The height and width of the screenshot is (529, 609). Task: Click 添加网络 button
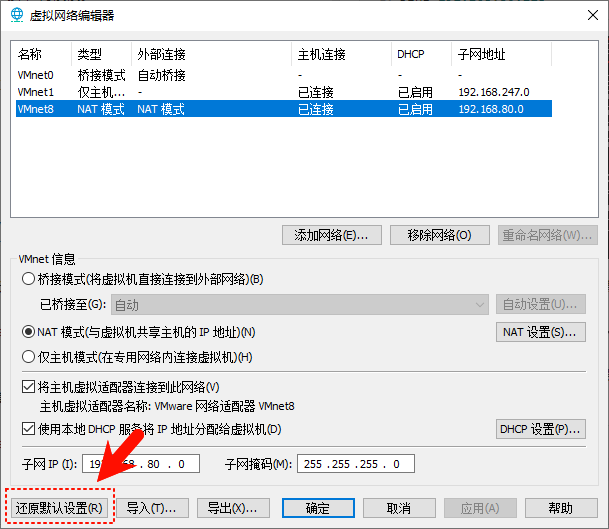click(x=331, y=235)
